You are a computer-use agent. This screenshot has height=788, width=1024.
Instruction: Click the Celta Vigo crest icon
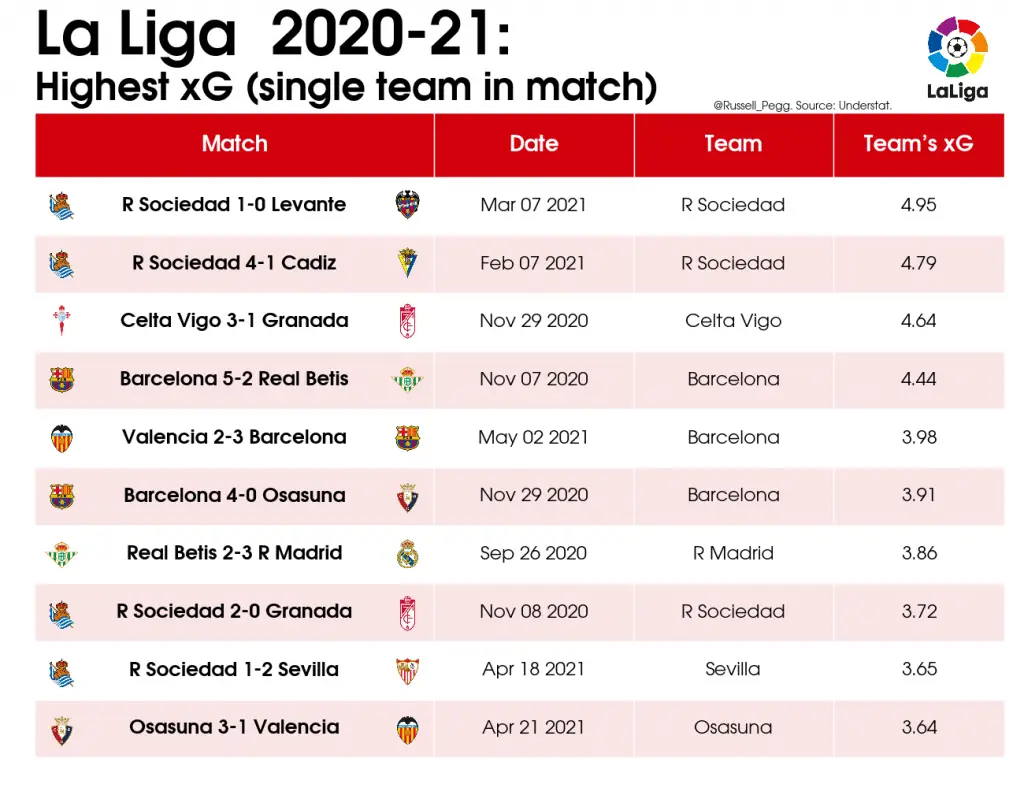pos(61,320)
